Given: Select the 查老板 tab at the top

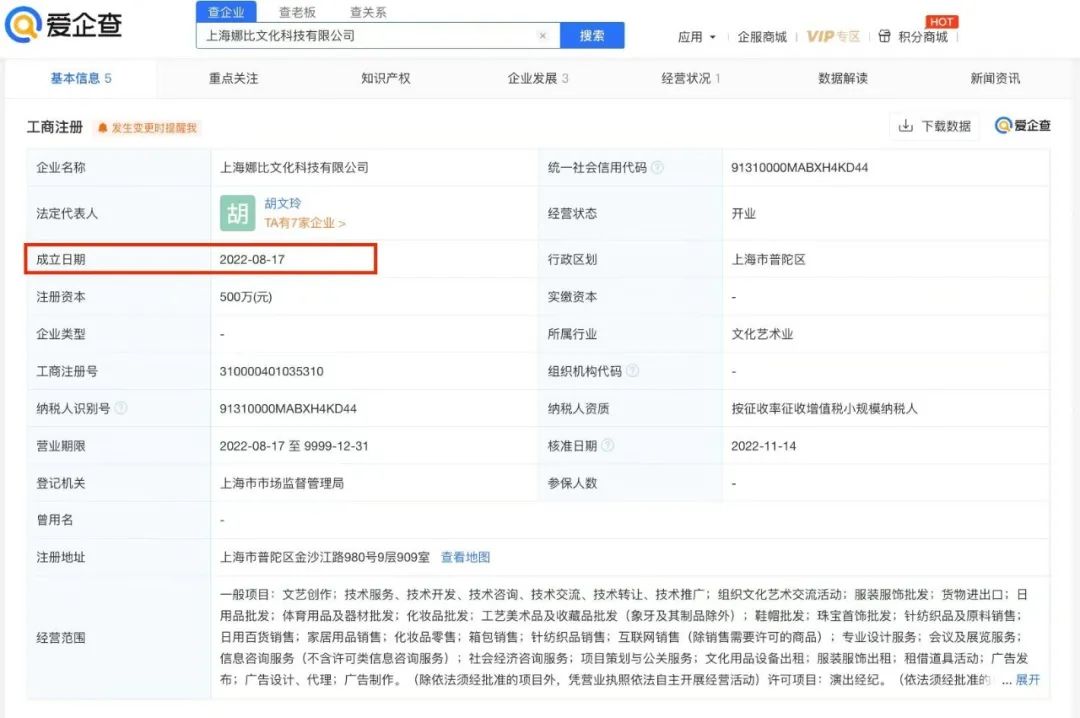Looking at the screenshot, I should 297,13.
